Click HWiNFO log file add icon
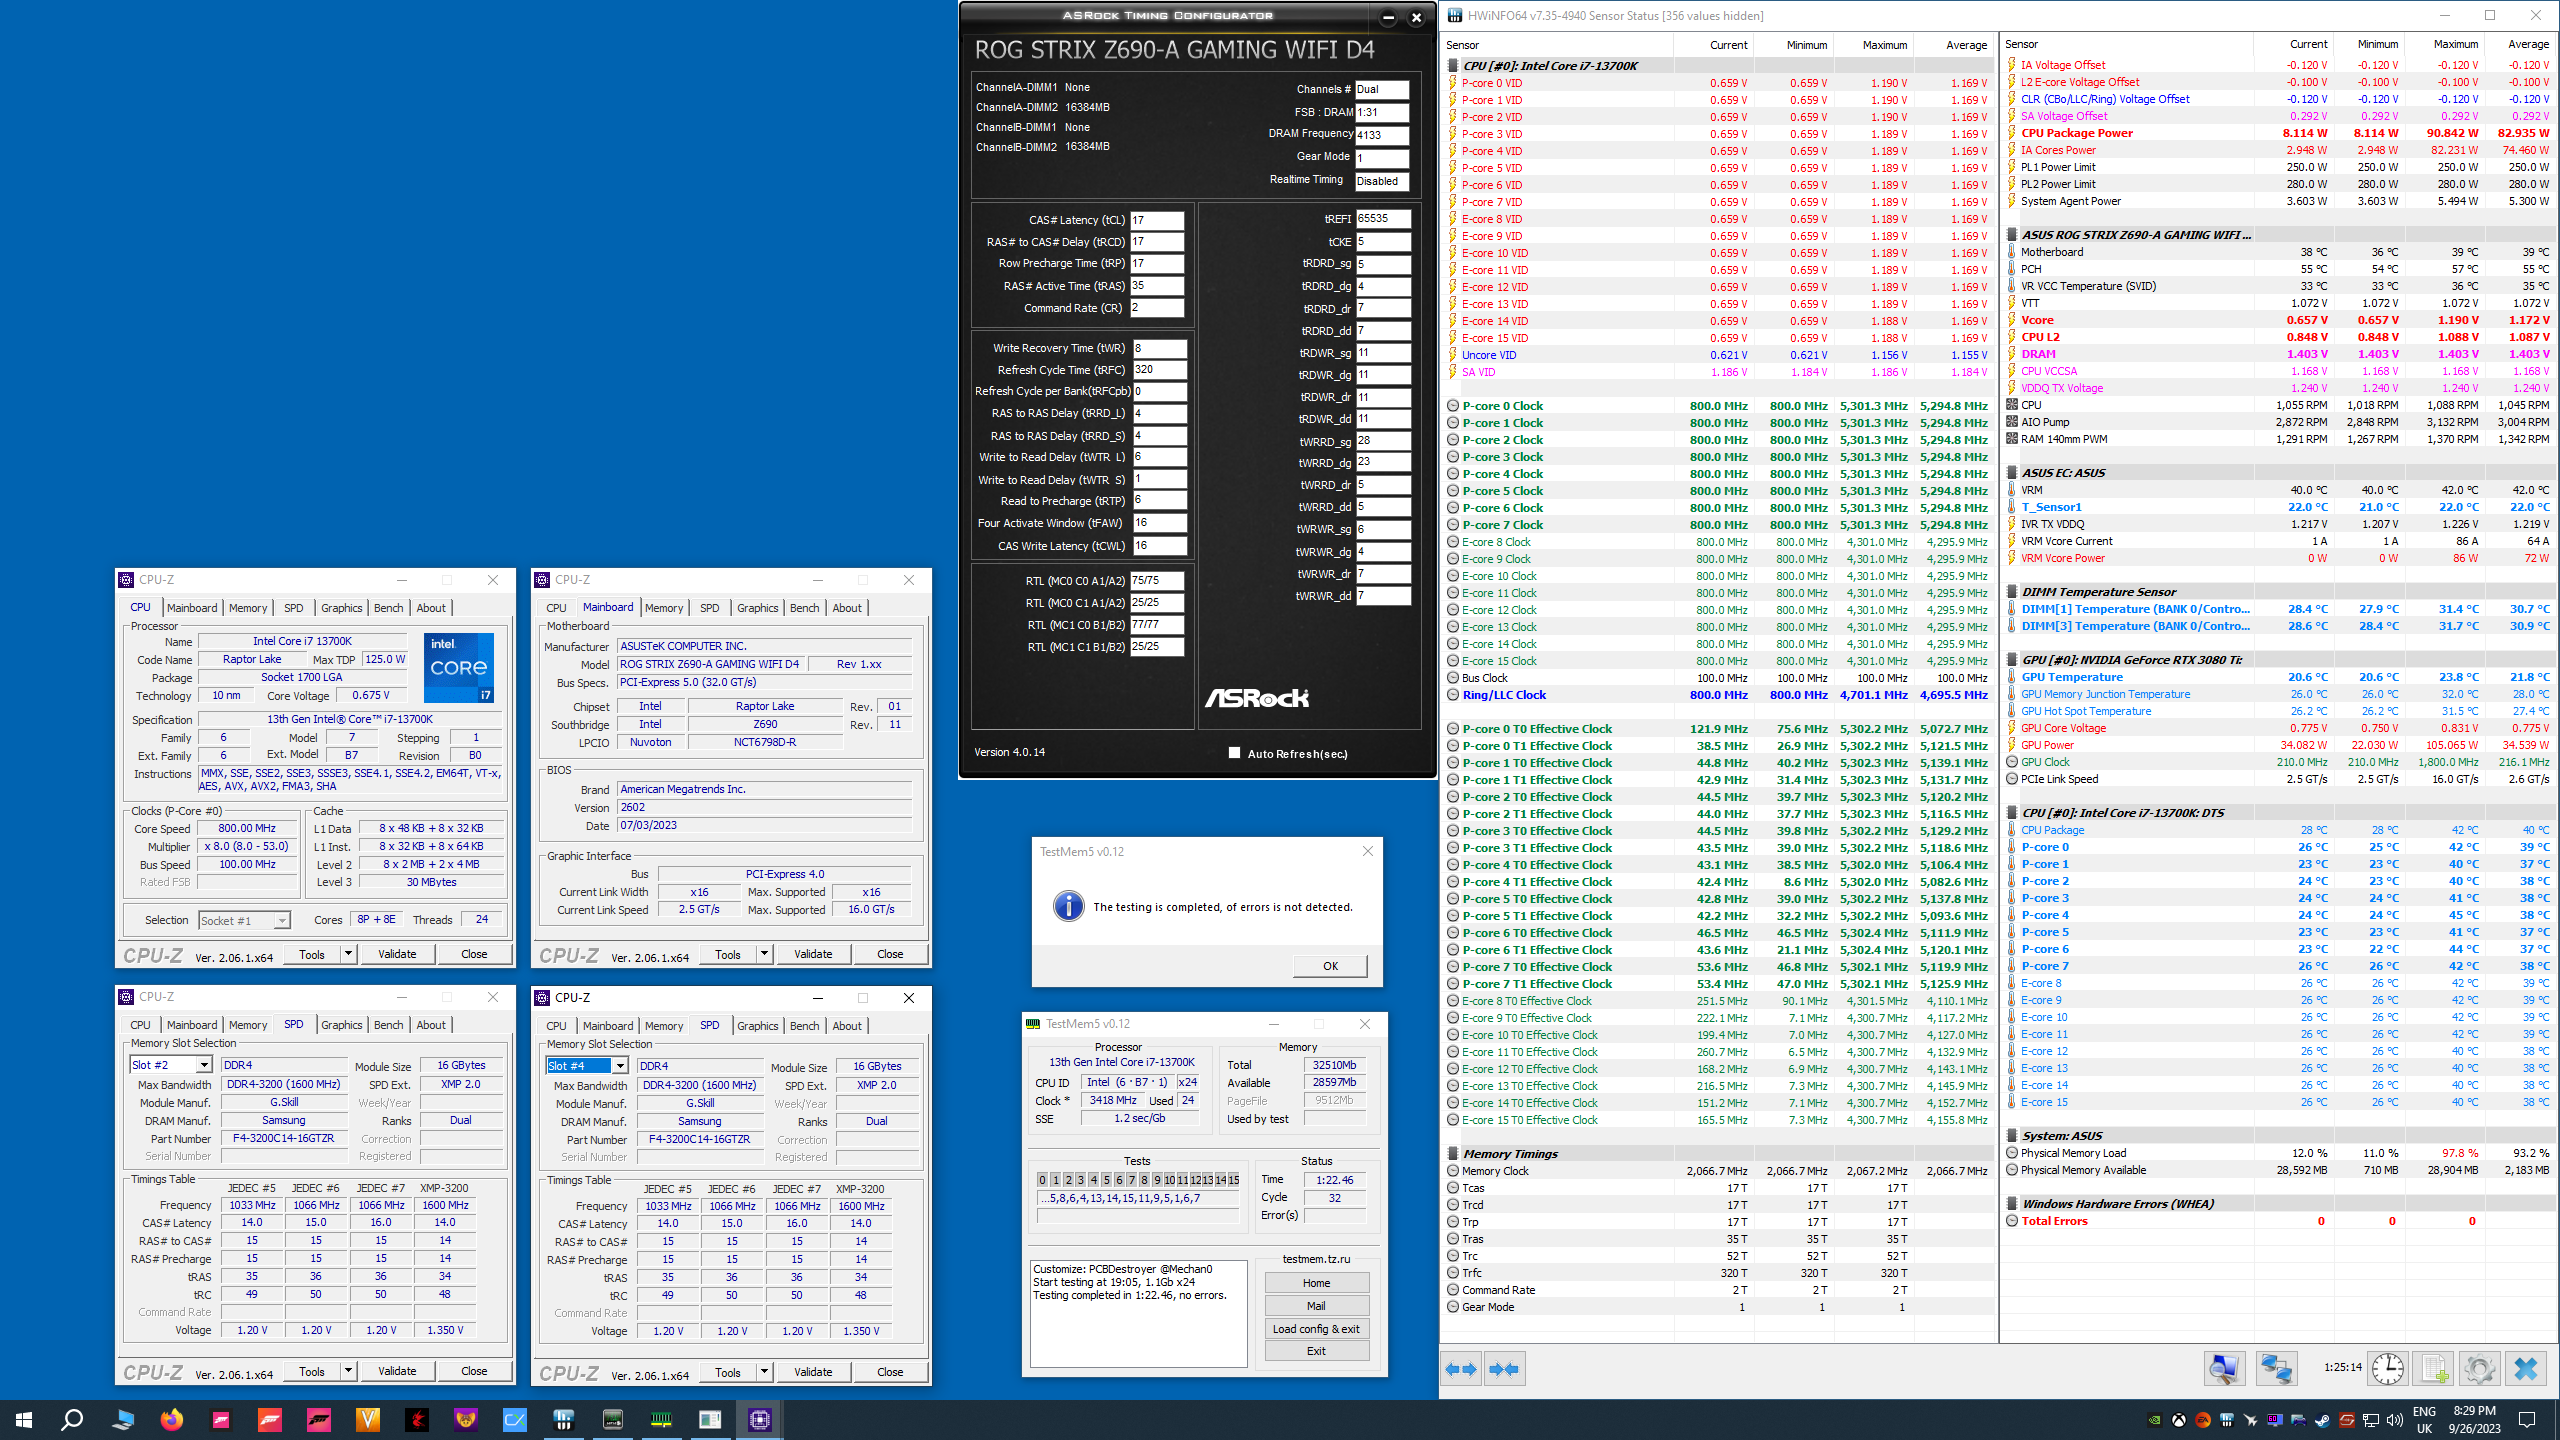Screen dimensions: 2560x1440 pos(2433,1369)
